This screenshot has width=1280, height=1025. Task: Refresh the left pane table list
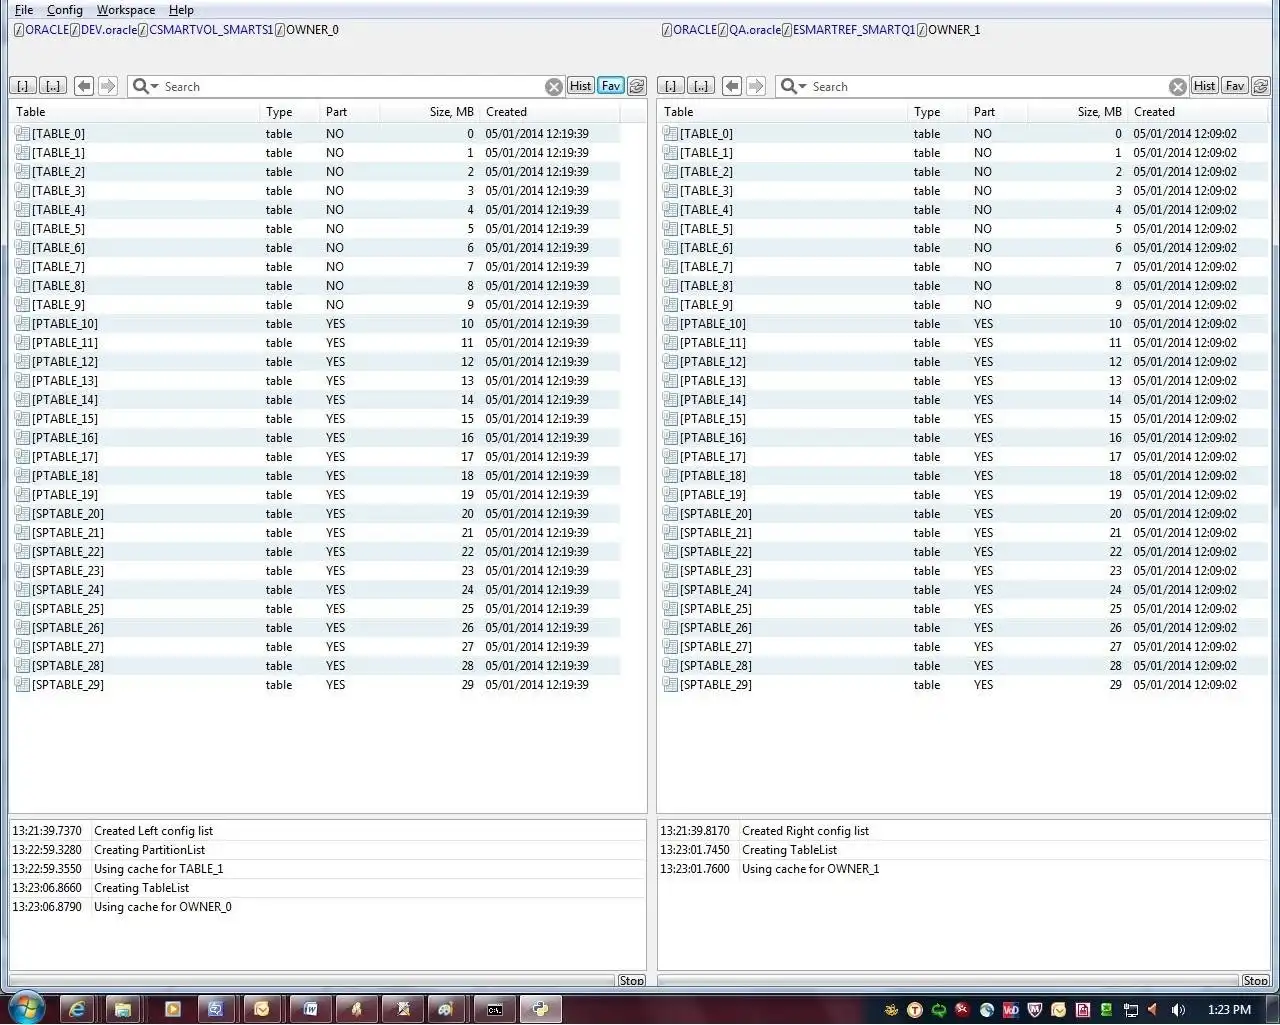point(637,86)
